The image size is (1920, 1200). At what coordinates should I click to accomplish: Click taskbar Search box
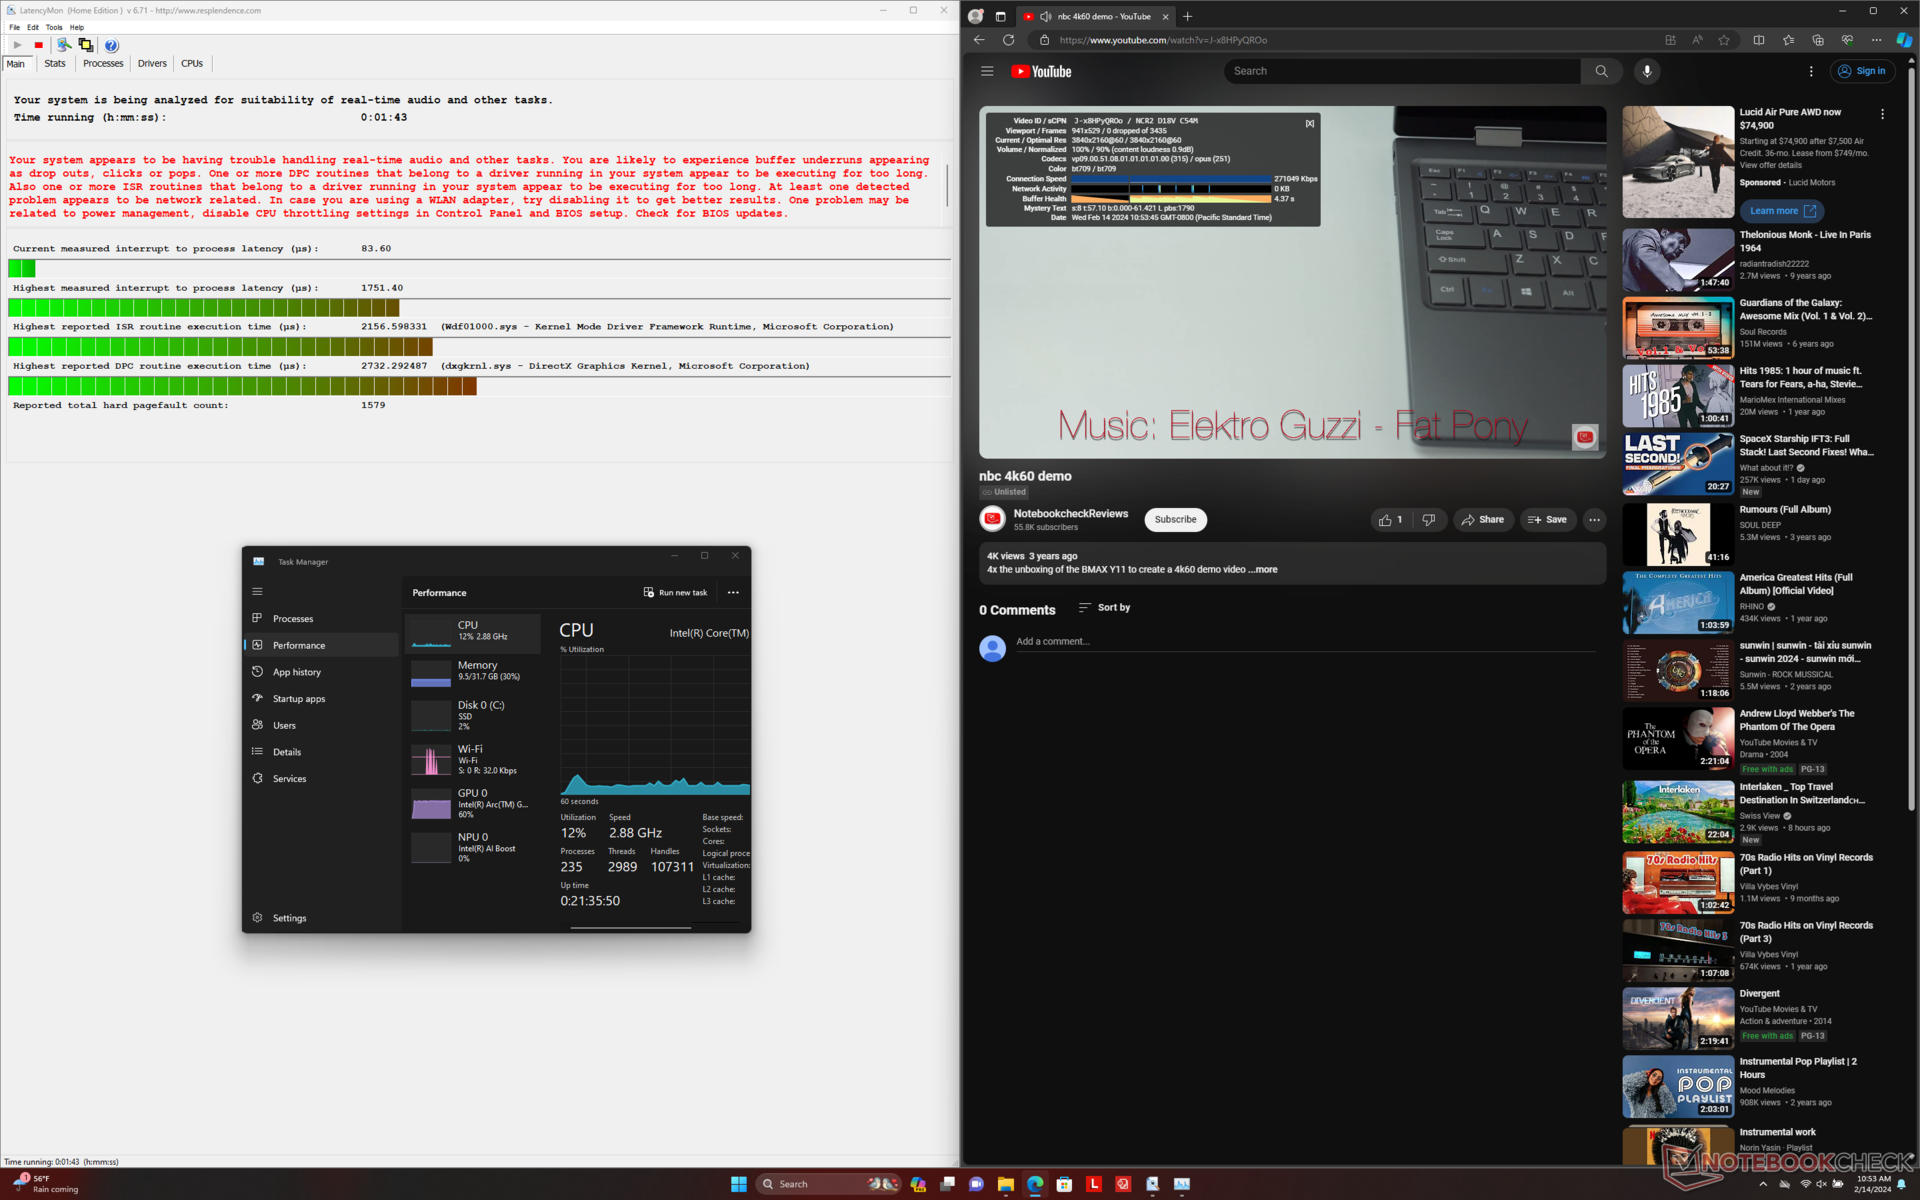pyautogui.click(x=830, y=1184)
